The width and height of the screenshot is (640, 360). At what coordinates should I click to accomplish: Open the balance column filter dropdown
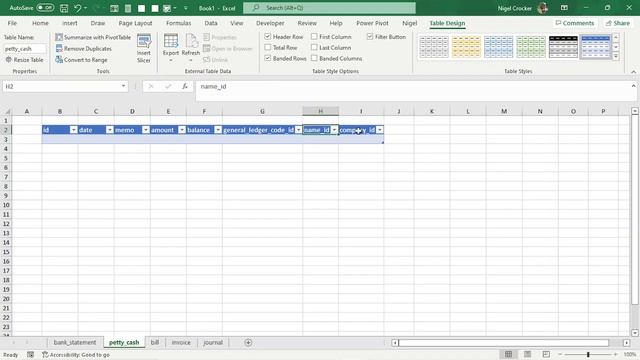[218, 130]
